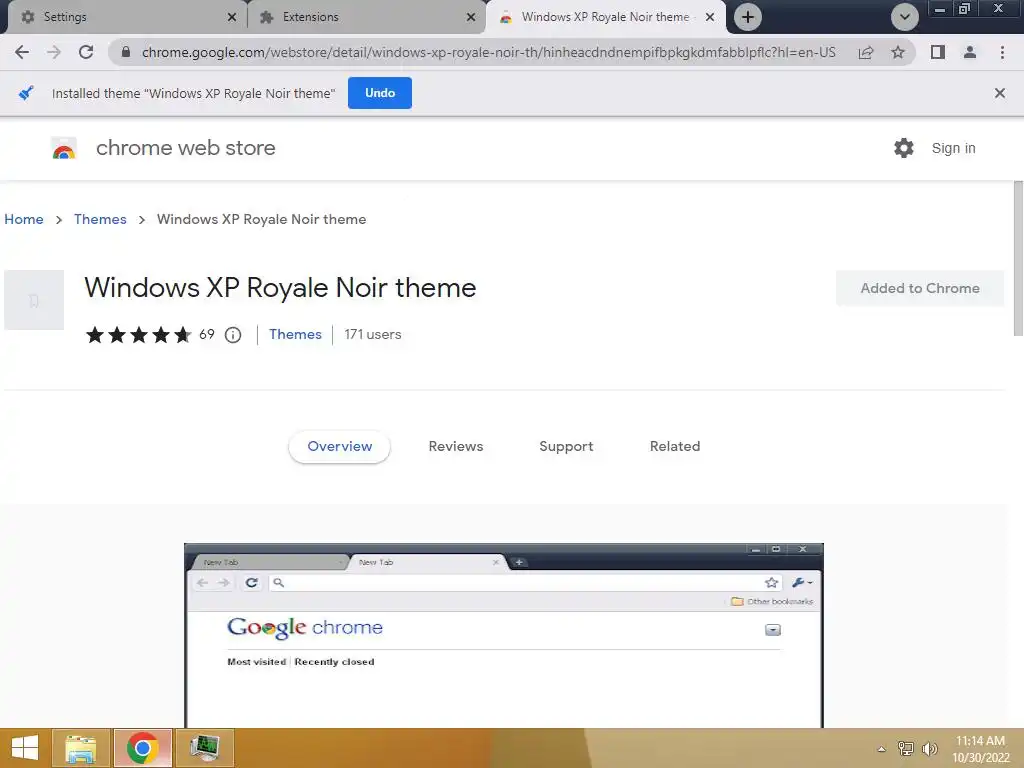Show hidden system tray icons

click(881, 749)
